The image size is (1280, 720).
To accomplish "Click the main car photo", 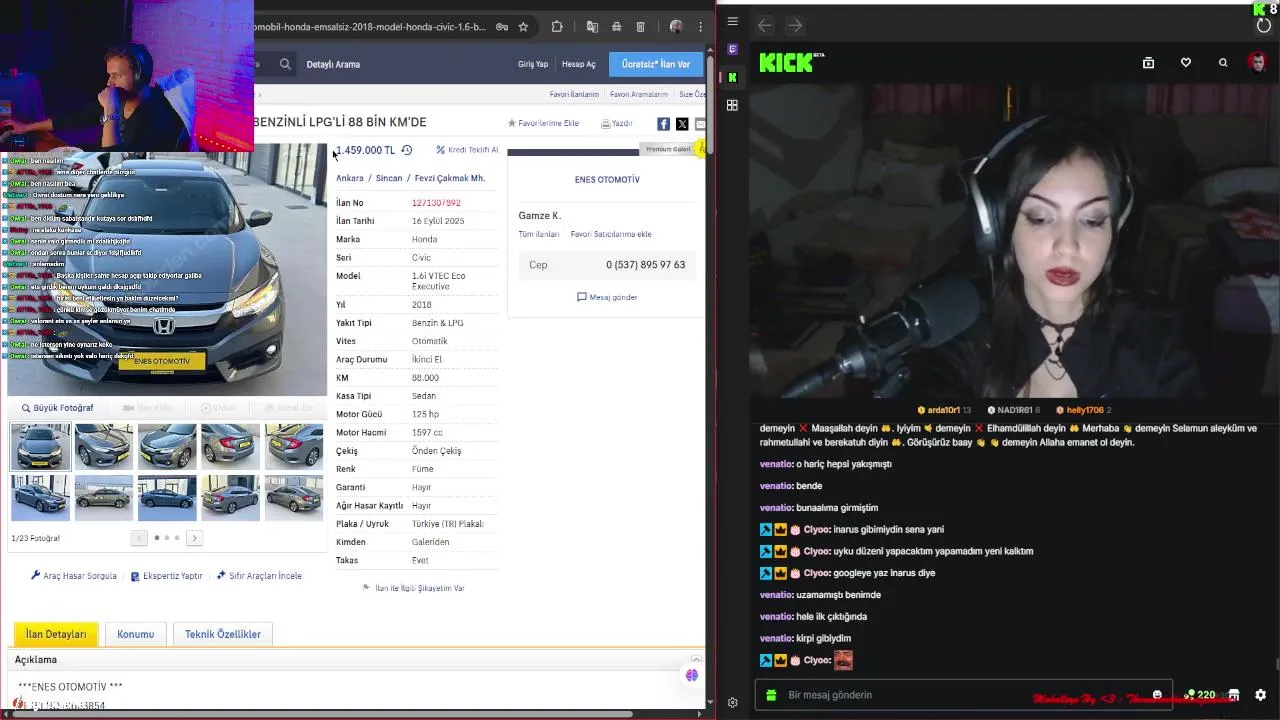I will coord(167,270).
